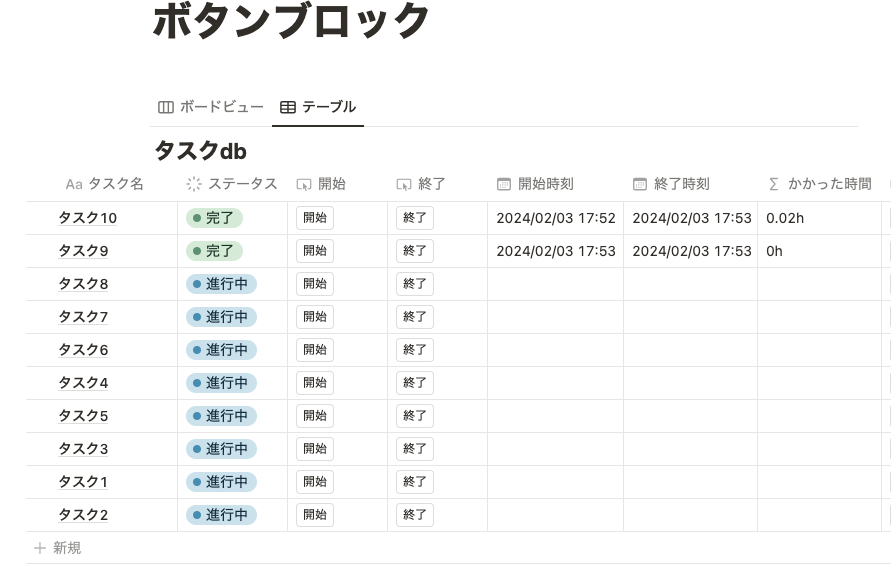Select the 0h duration cell of タスク9

819,251
